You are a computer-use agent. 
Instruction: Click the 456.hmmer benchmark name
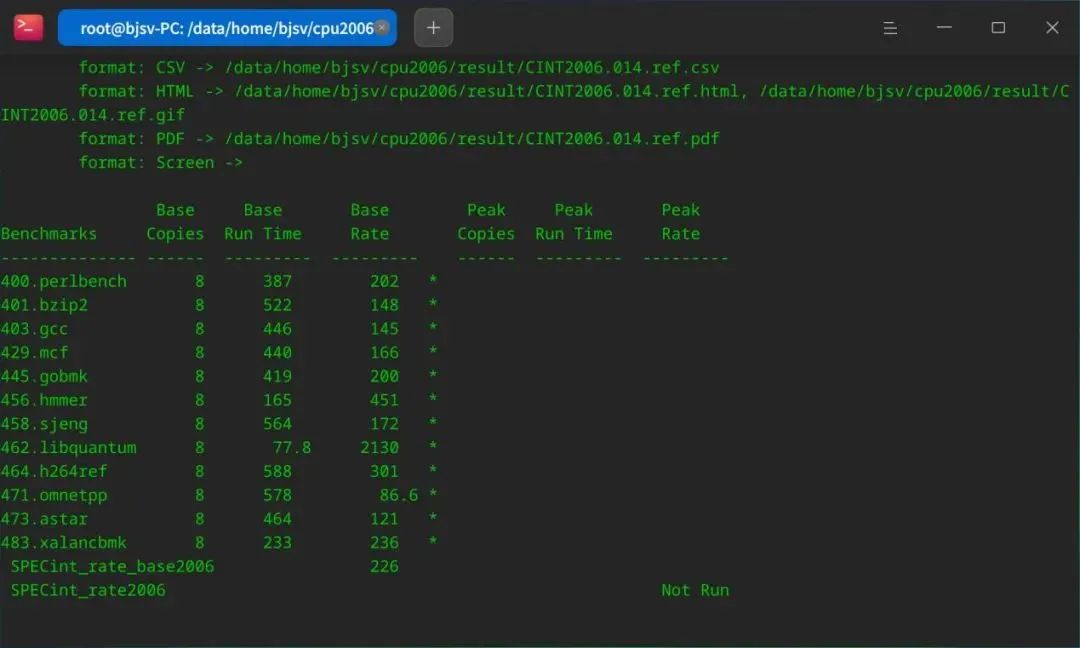tap(44, 400)
